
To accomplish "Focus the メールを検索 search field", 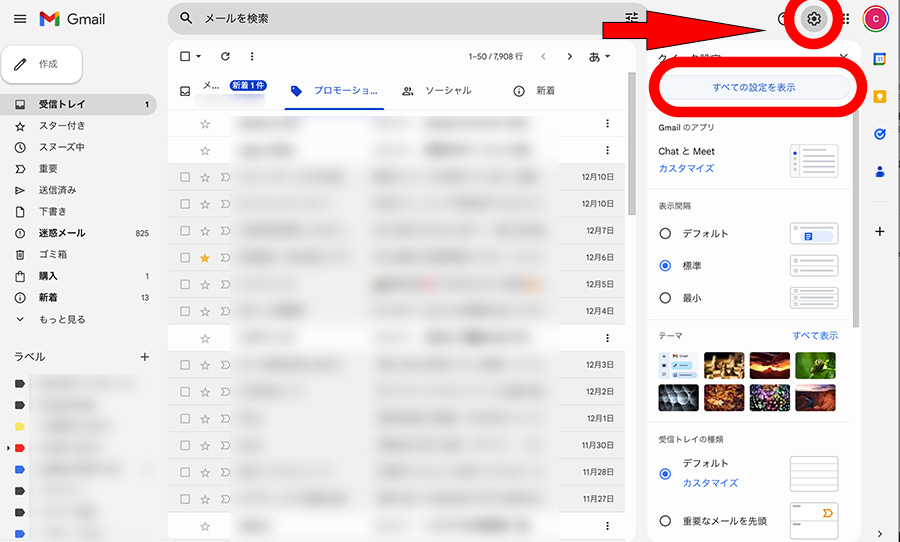I will [408, 18].
